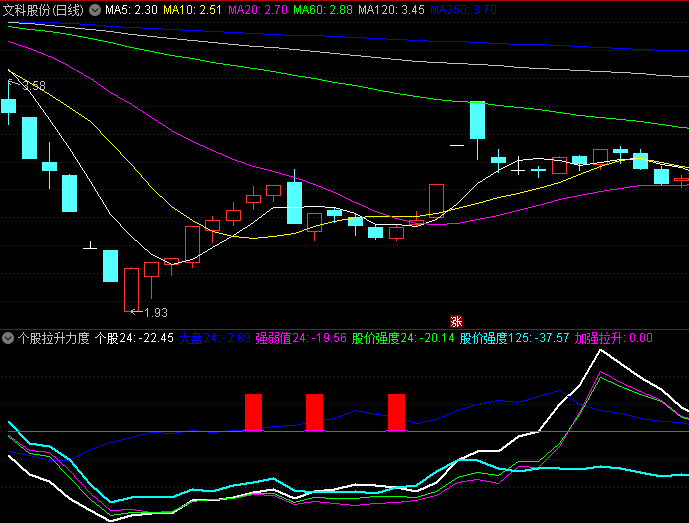Click the MA120: 3.45 legend label
The height and width of the screenshot is (523, 689).
(392, 10)
